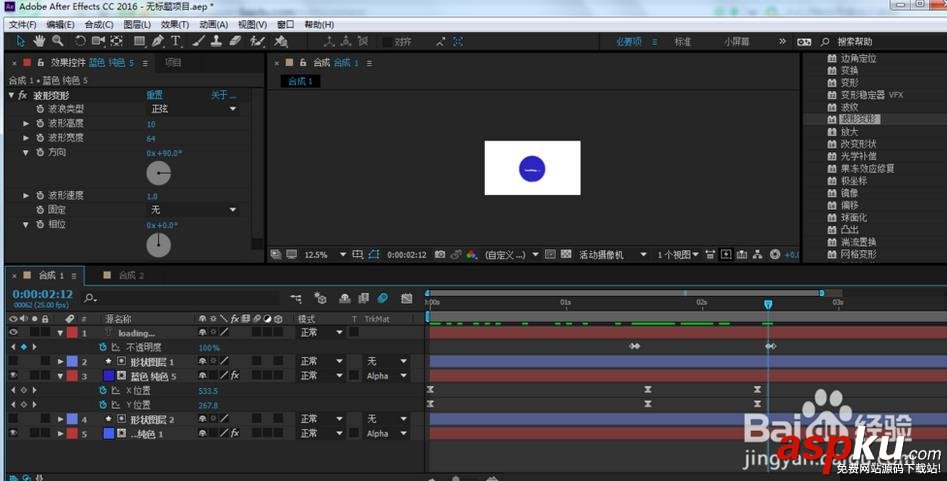Select the Unified Camera tool
The image size is (947, 481).
click(98, 41)
